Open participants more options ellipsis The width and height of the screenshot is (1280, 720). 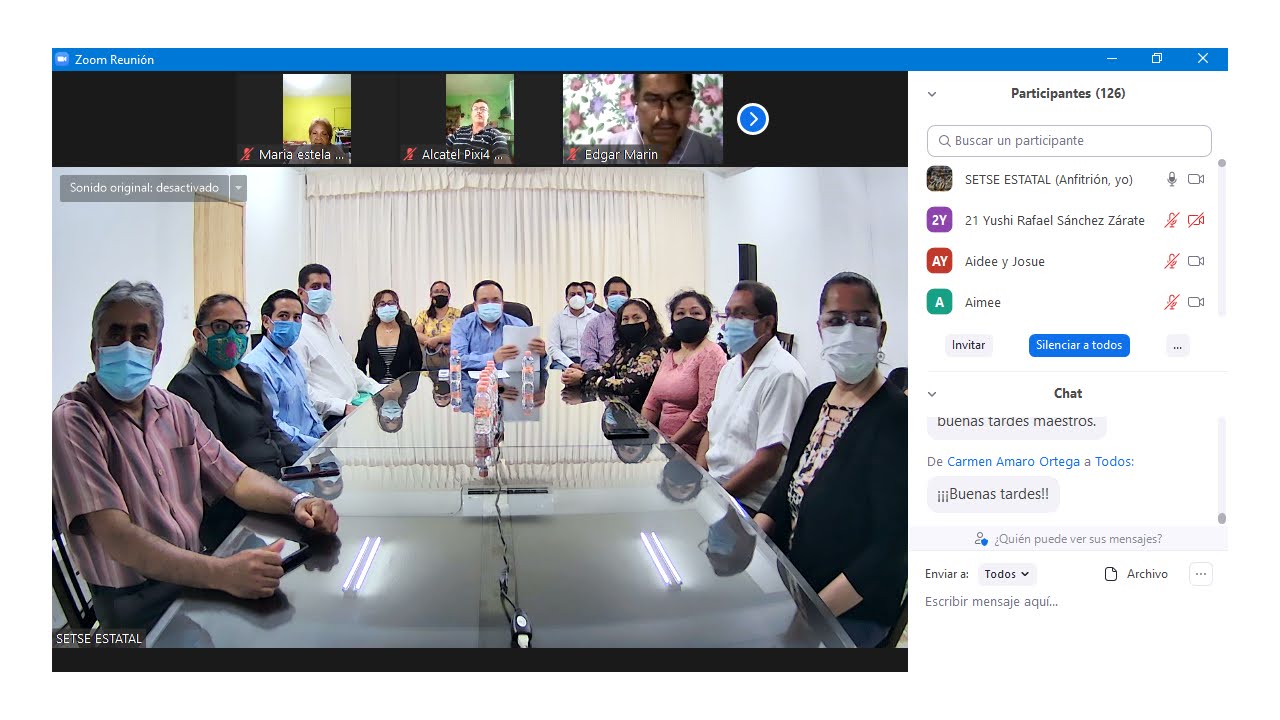[1177, 345]
